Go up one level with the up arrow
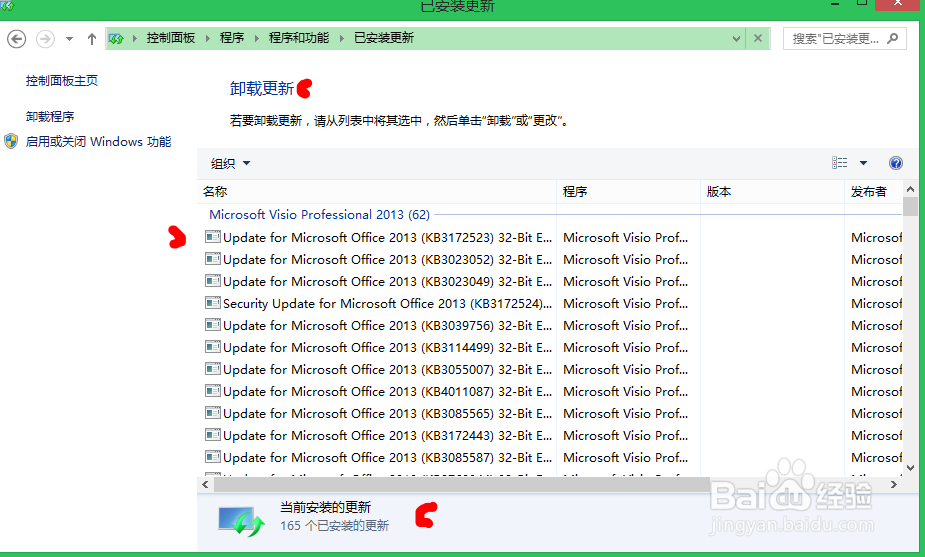Image resolution: width=925 pixels, height=557 pixels. pyautogui.click(x=91, y=39)
